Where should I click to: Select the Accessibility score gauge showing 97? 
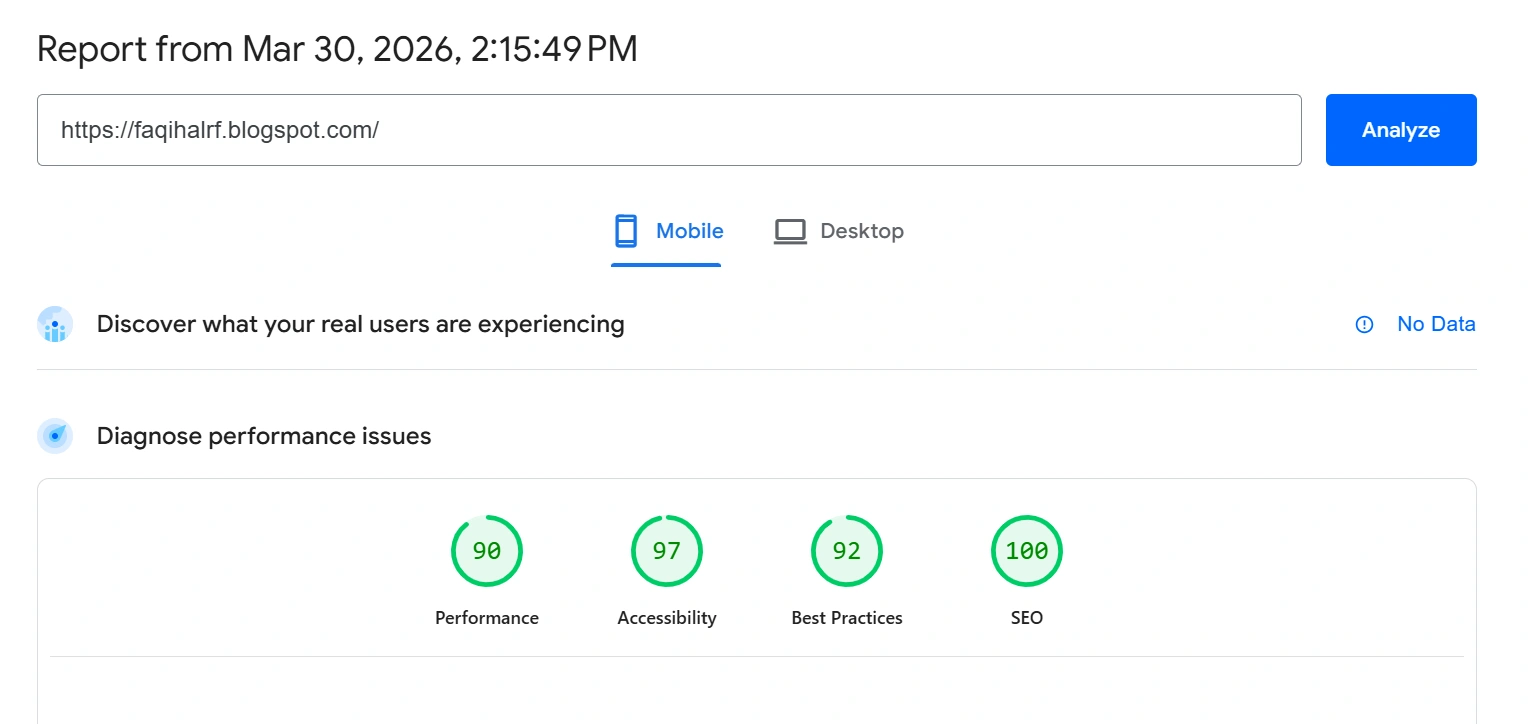tap(667, 551)
